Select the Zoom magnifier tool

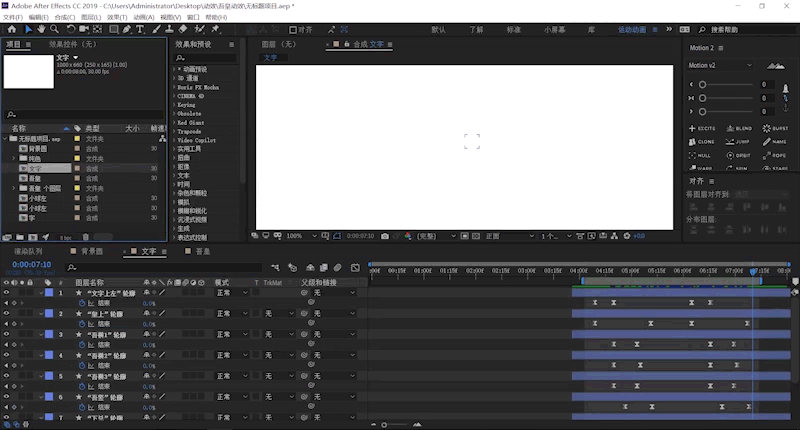(55, 30)
